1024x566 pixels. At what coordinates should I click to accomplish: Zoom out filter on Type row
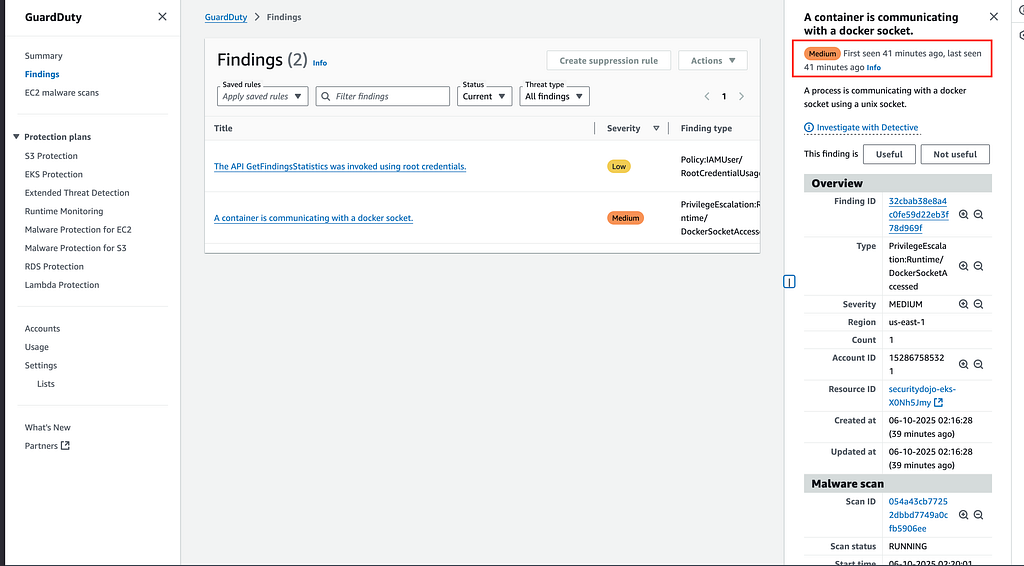pos(978,266)
